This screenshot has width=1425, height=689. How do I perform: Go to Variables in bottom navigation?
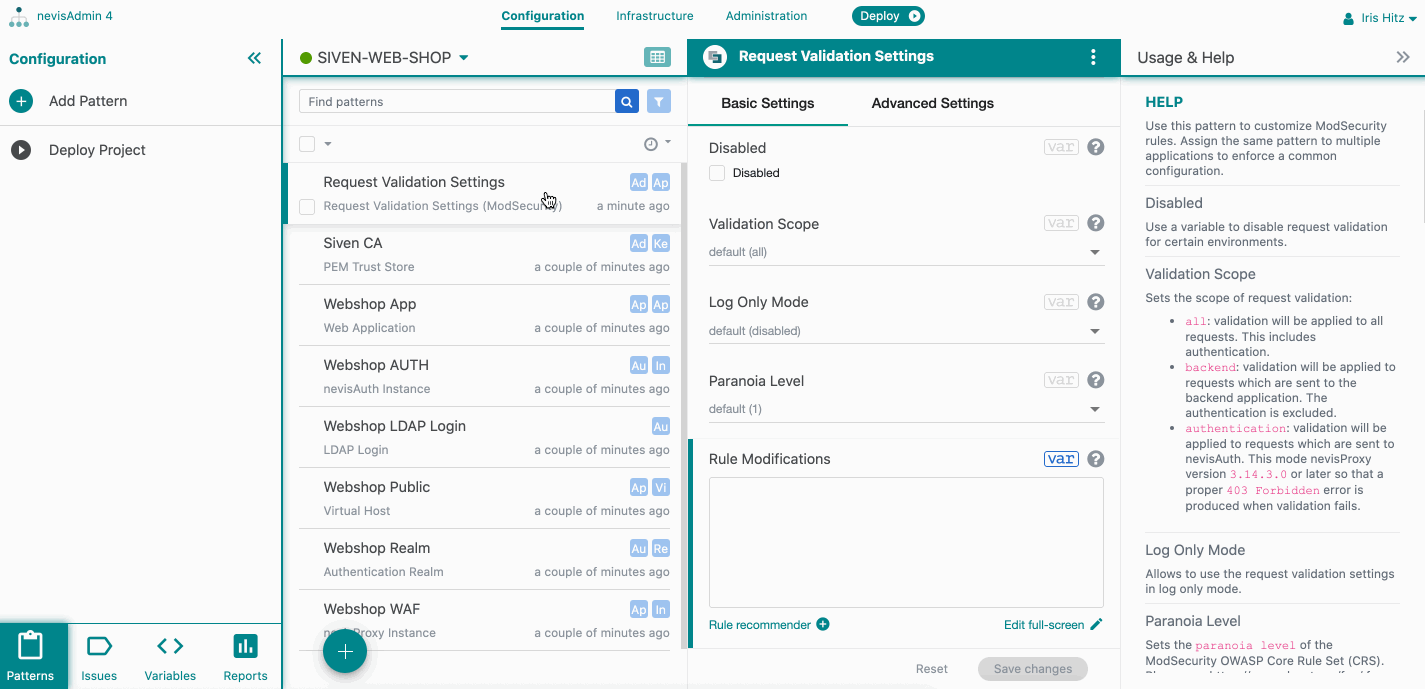(170, 656)
